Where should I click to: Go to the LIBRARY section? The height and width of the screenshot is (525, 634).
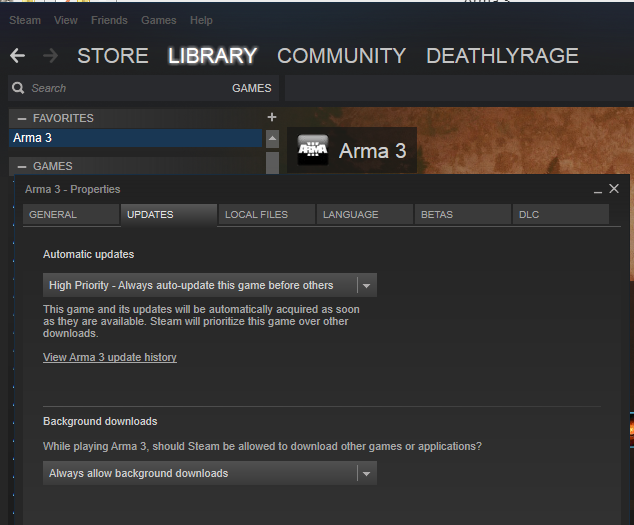(x=212, y=55)
